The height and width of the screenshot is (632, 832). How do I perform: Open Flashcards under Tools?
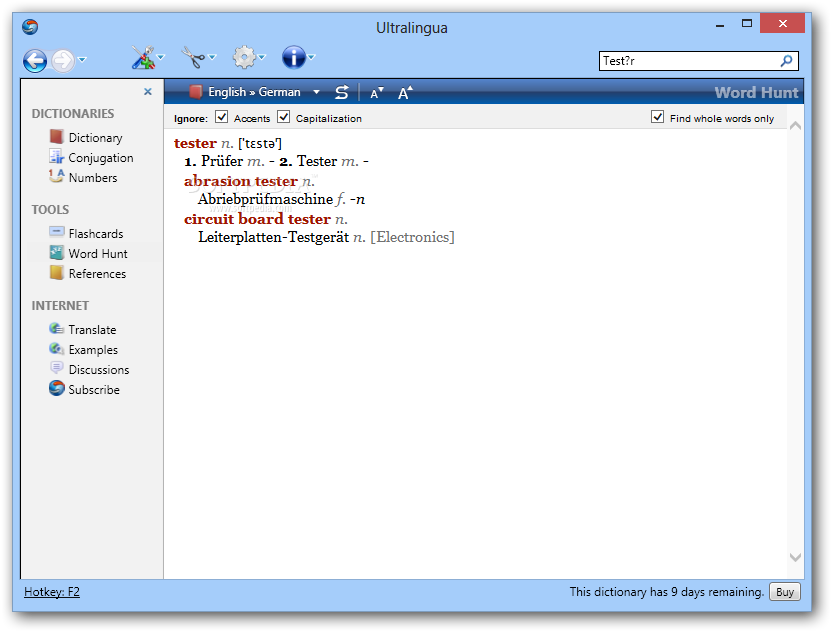(96, 234)
